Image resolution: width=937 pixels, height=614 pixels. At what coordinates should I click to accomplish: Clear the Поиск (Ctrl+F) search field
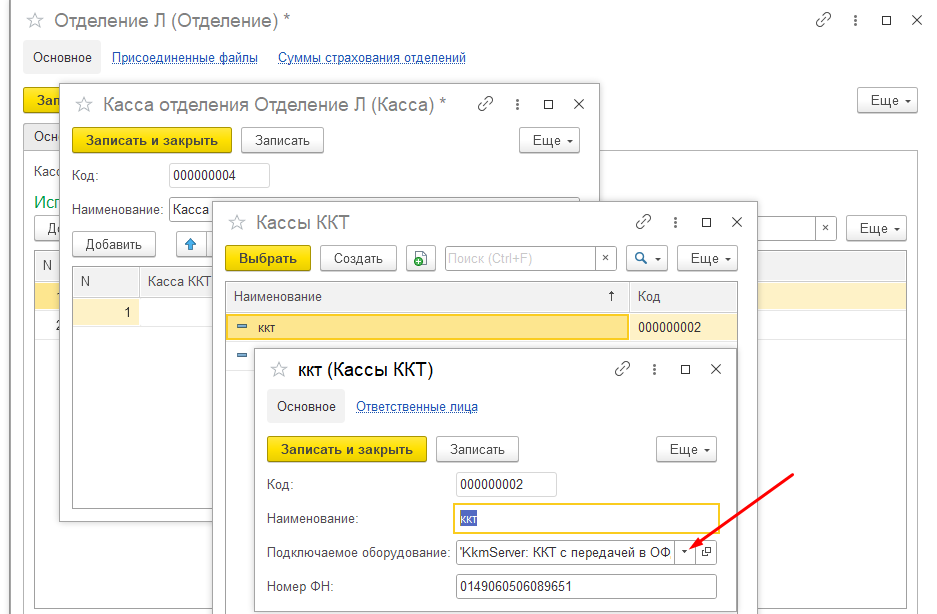(x=605, y=258)
